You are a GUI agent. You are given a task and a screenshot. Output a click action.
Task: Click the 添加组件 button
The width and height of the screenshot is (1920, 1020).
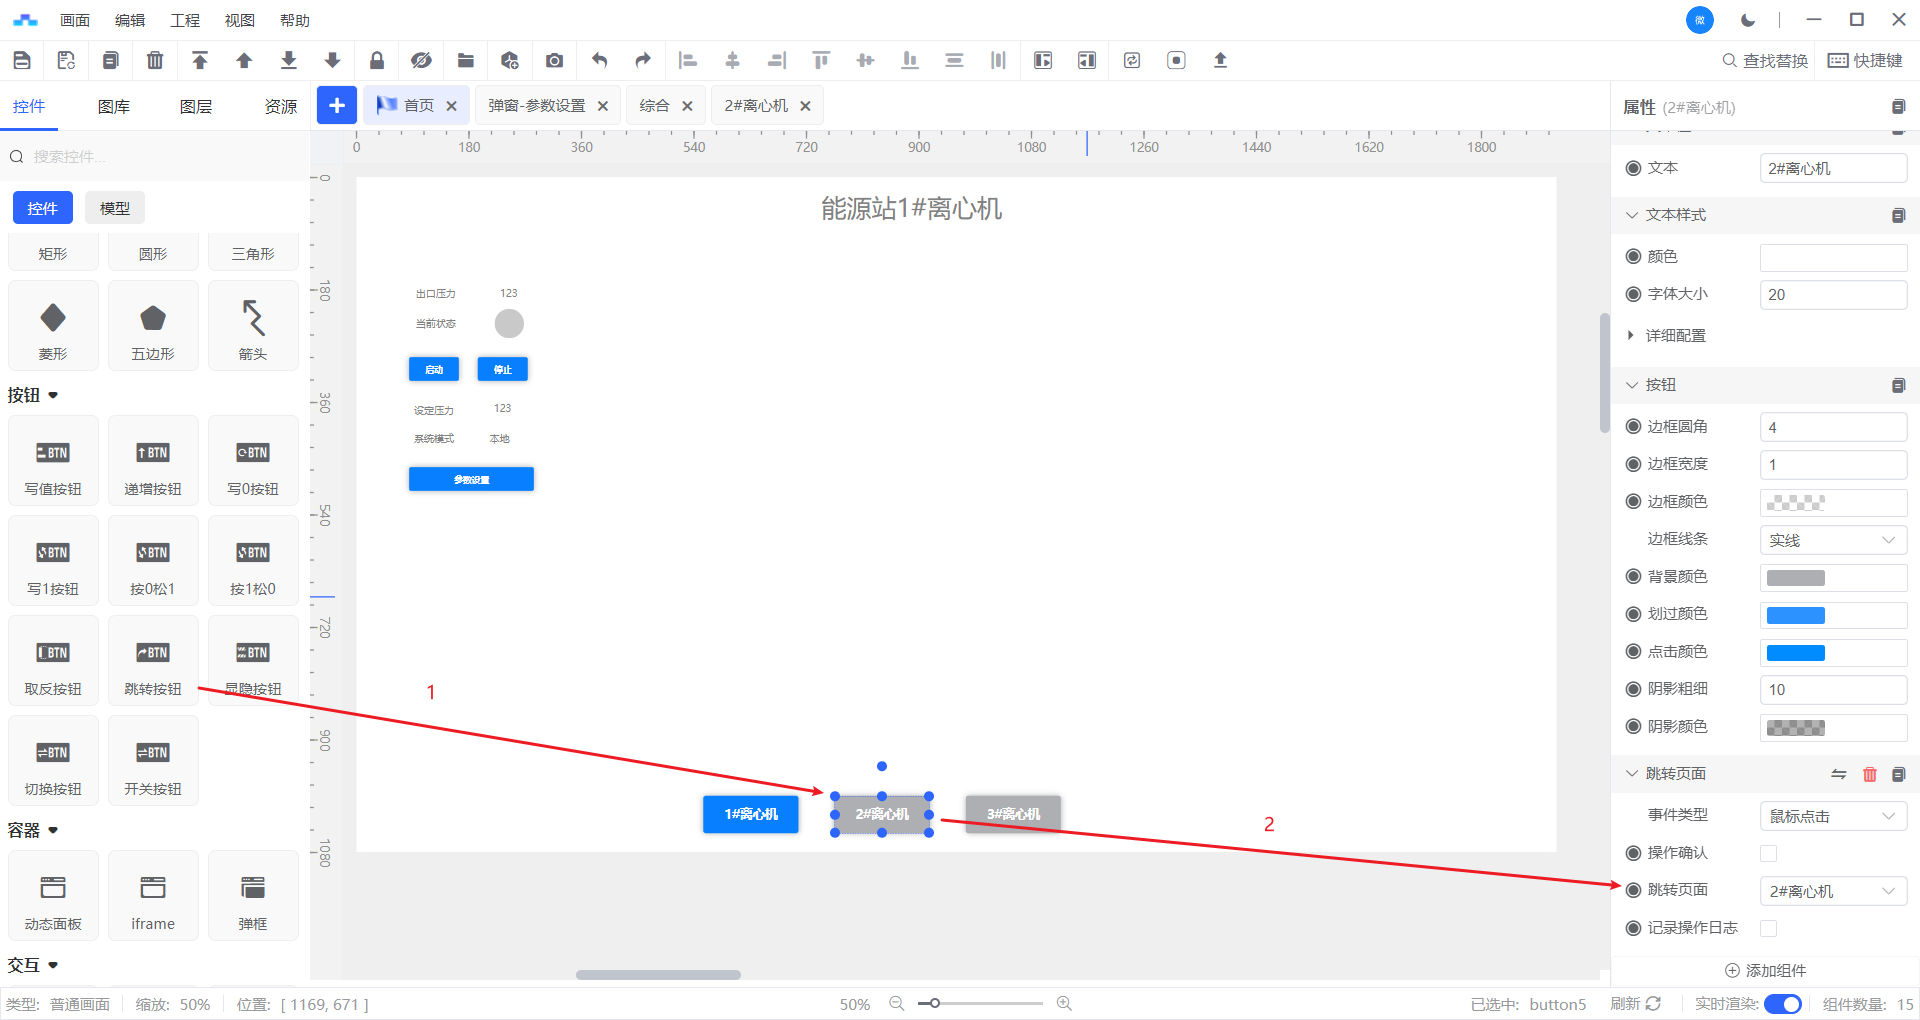pos(1765,970)
